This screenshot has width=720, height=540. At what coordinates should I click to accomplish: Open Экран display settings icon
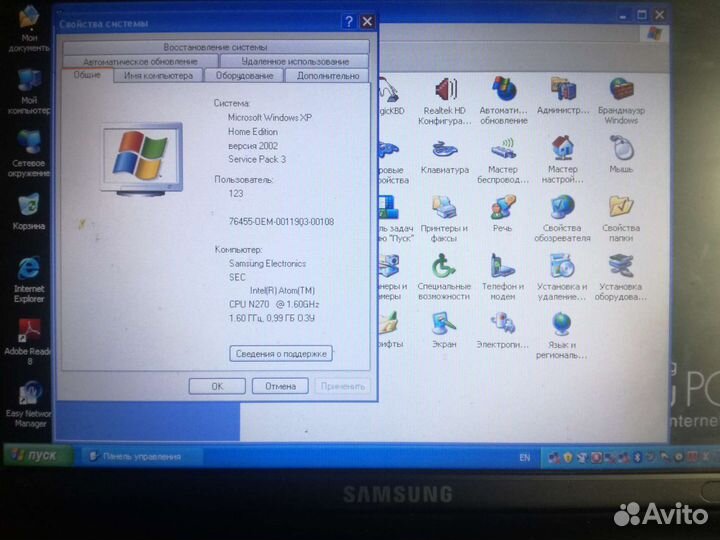tap(444, 330)
